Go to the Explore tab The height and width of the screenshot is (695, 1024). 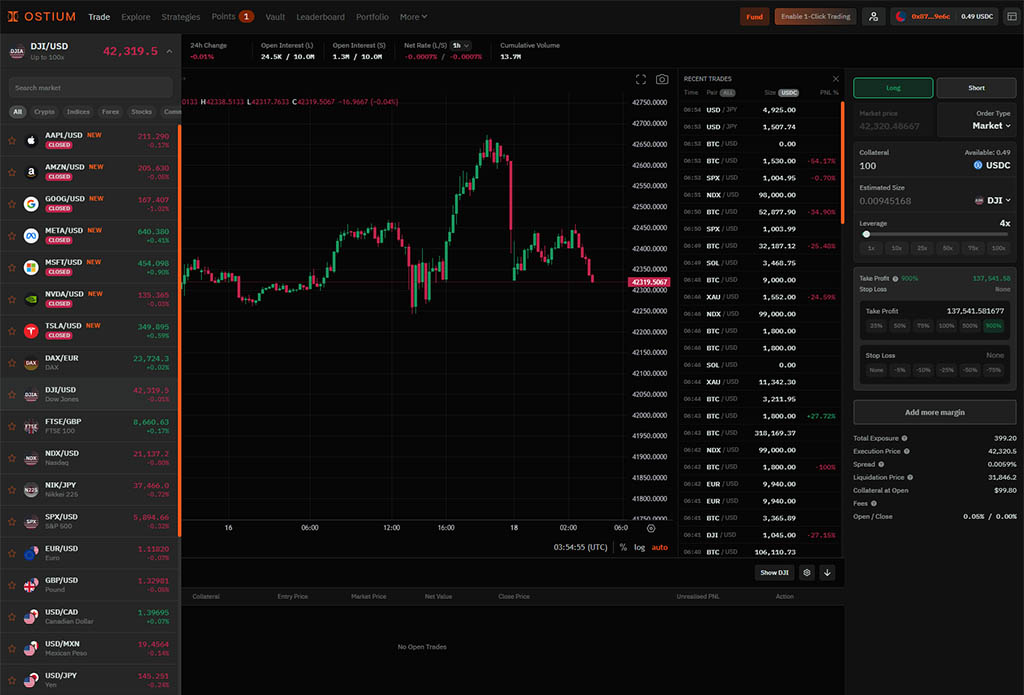136,17
